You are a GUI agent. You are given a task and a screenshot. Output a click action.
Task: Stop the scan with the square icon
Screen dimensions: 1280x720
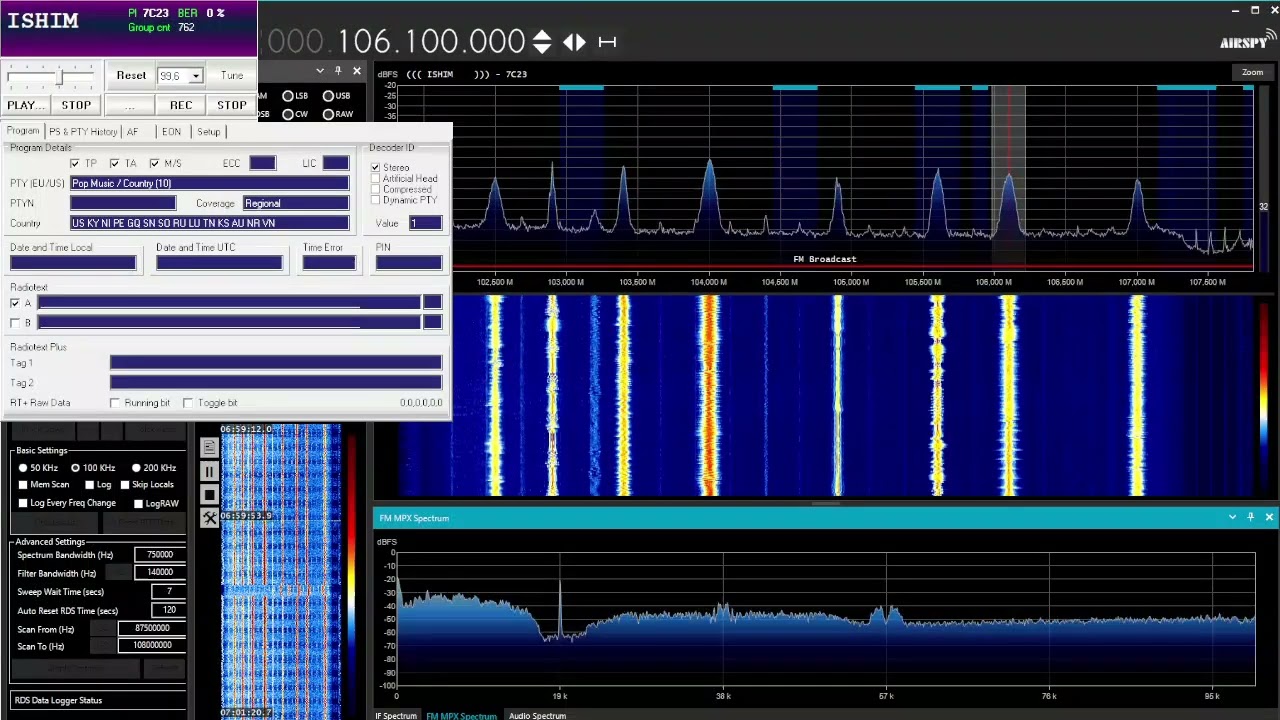coord(209,495)
